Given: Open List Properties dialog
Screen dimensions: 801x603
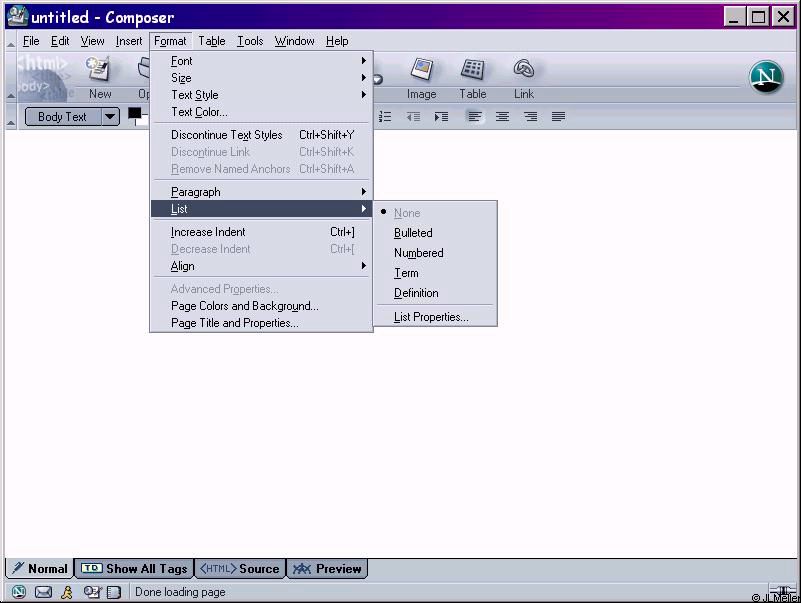Looking at the screenshot, I should click(435, 317).
